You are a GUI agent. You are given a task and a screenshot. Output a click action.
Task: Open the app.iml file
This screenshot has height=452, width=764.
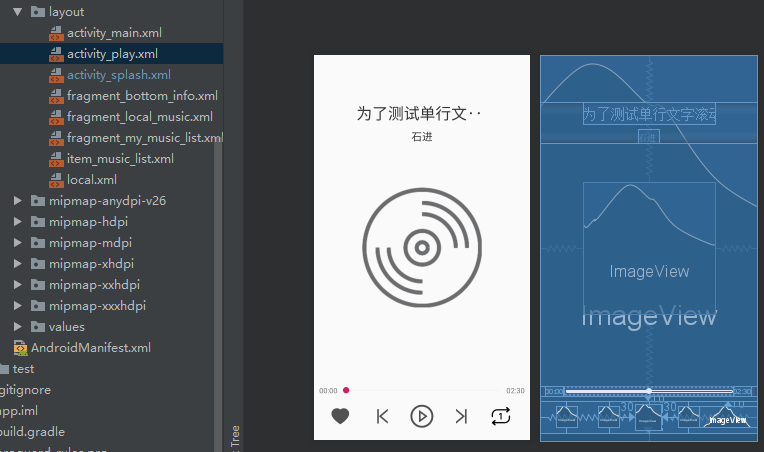(x=19, y=411)
